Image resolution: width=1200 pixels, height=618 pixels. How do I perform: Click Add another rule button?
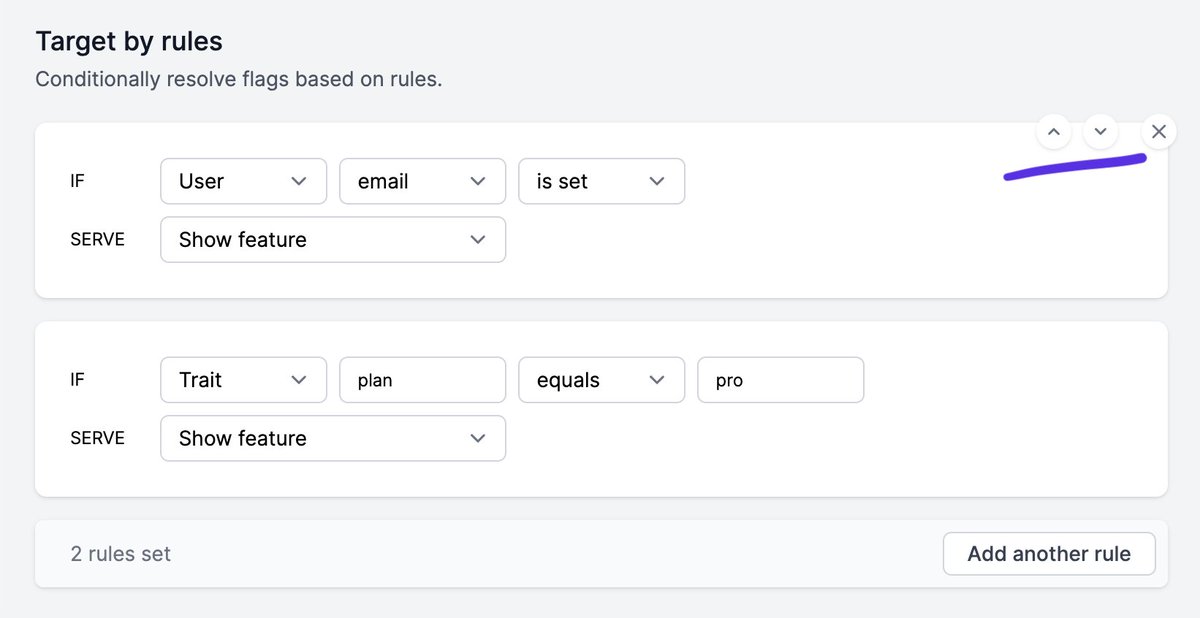tap(1049, 554)
